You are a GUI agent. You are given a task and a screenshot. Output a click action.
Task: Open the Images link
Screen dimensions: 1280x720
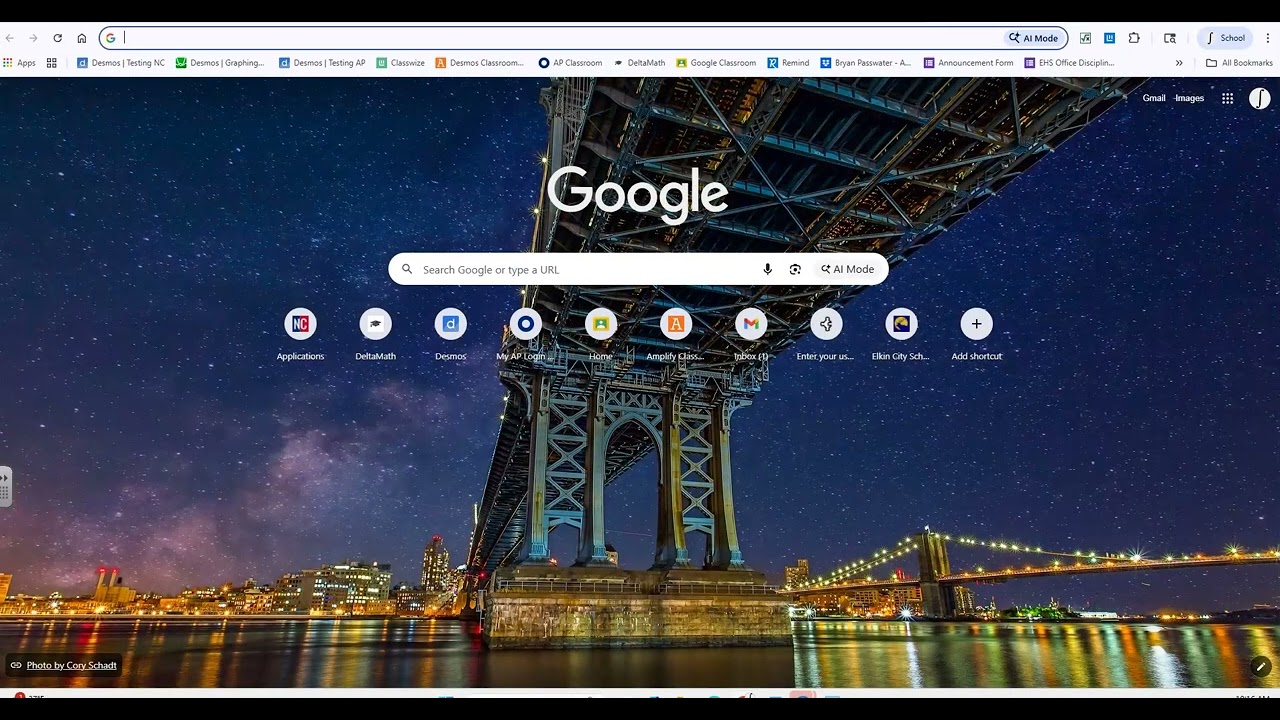[1189, 98]
